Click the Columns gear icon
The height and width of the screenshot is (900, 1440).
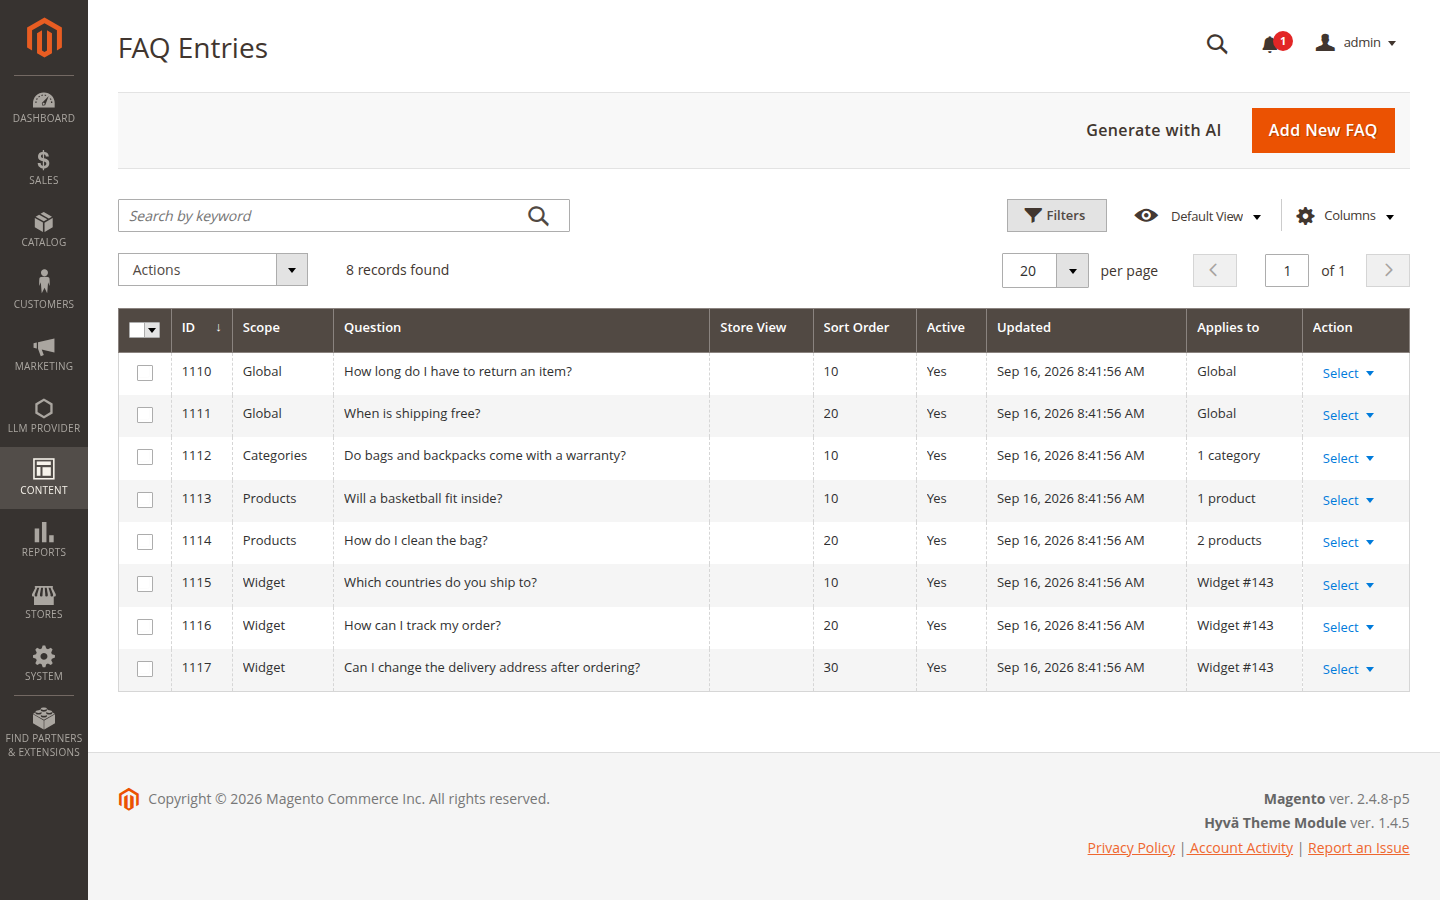(x=1305, y=216)
